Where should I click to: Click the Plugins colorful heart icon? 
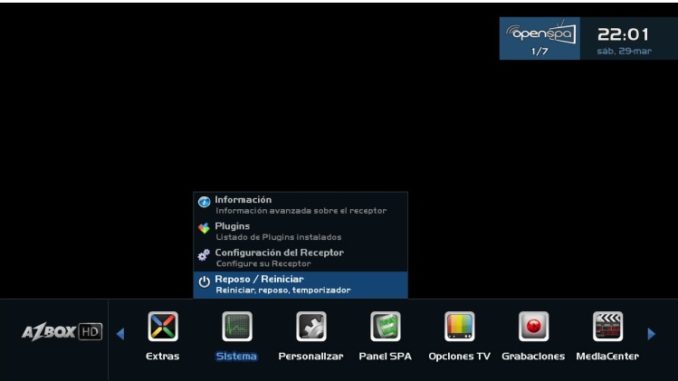[x=204, y=228]
